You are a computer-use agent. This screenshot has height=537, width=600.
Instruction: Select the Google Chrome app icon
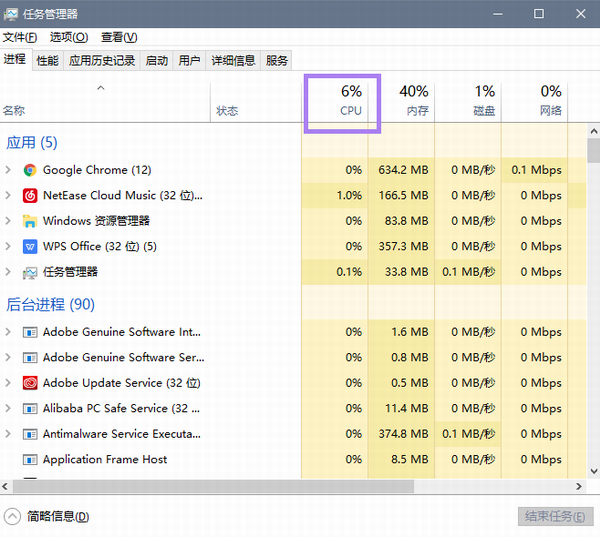pos(30,170)
